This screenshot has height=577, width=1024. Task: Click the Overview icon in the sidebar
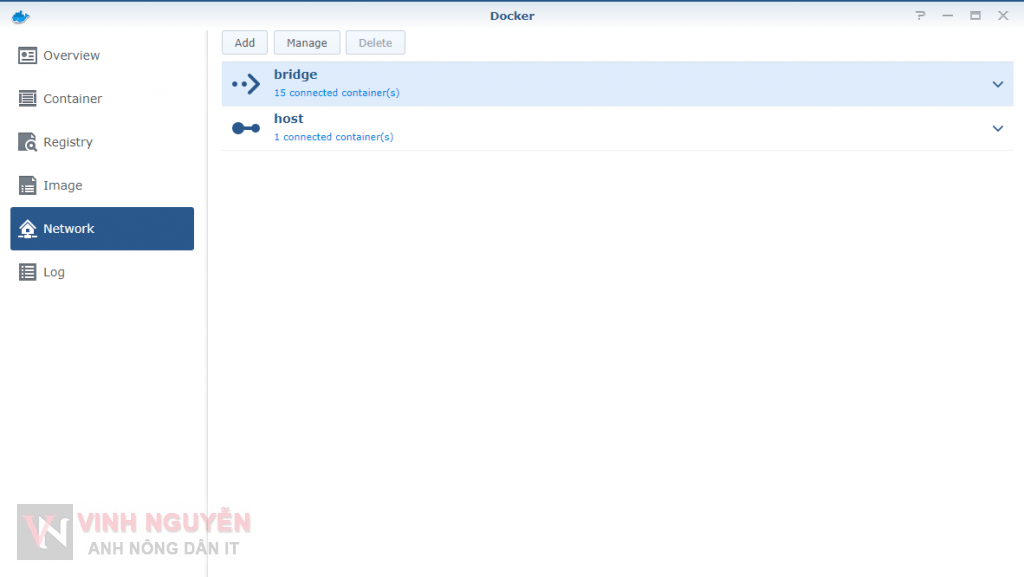point(28,56)
